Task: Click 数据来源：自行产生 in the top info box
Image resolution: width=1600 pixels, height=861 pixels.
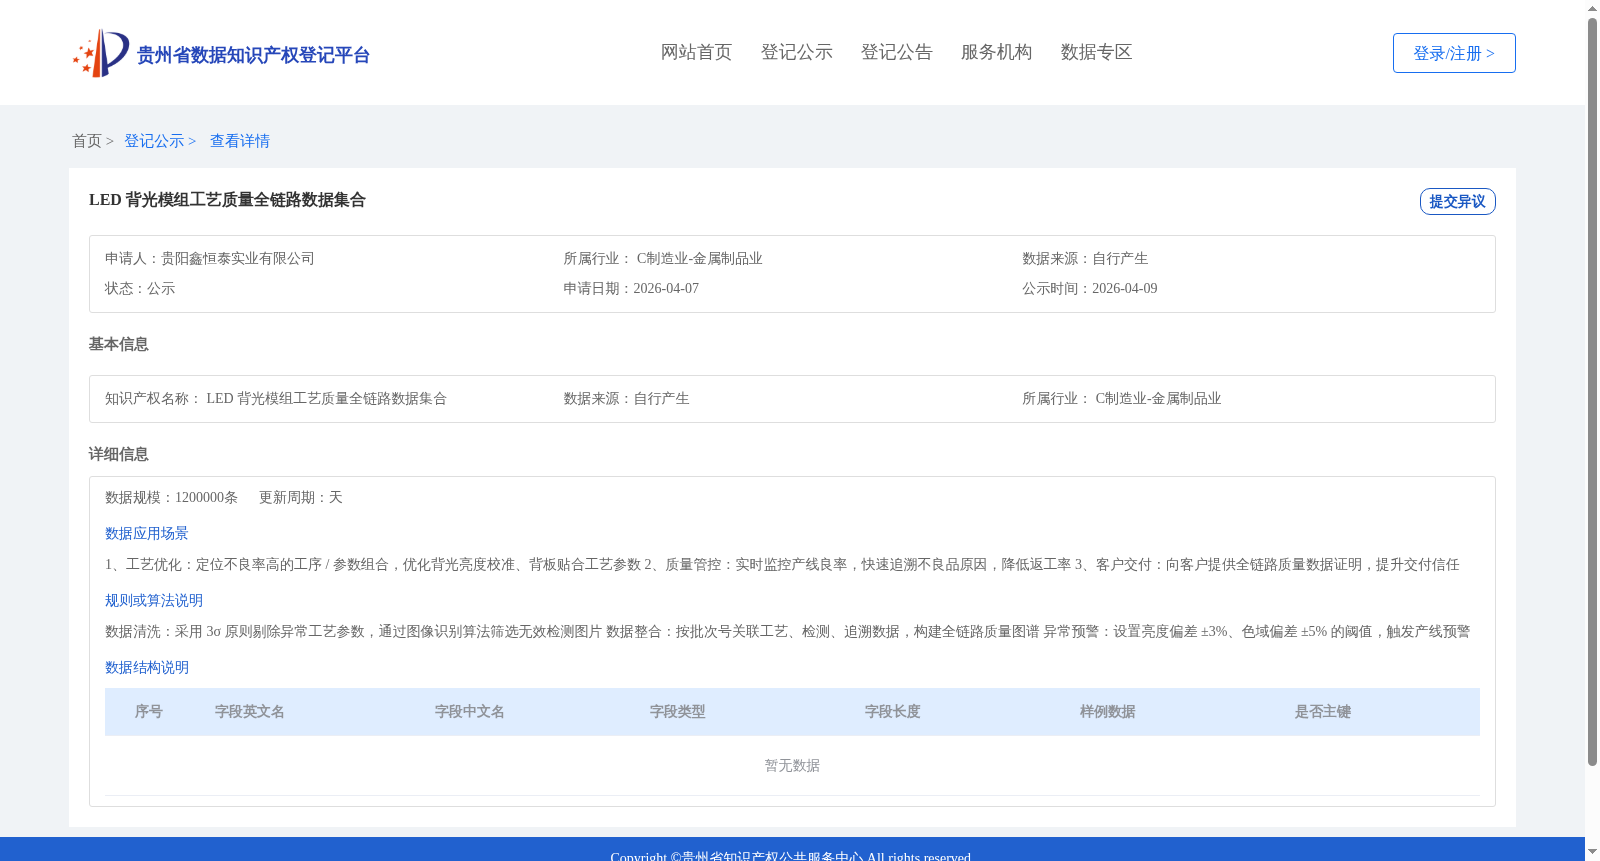Action: coord(1085,258)
